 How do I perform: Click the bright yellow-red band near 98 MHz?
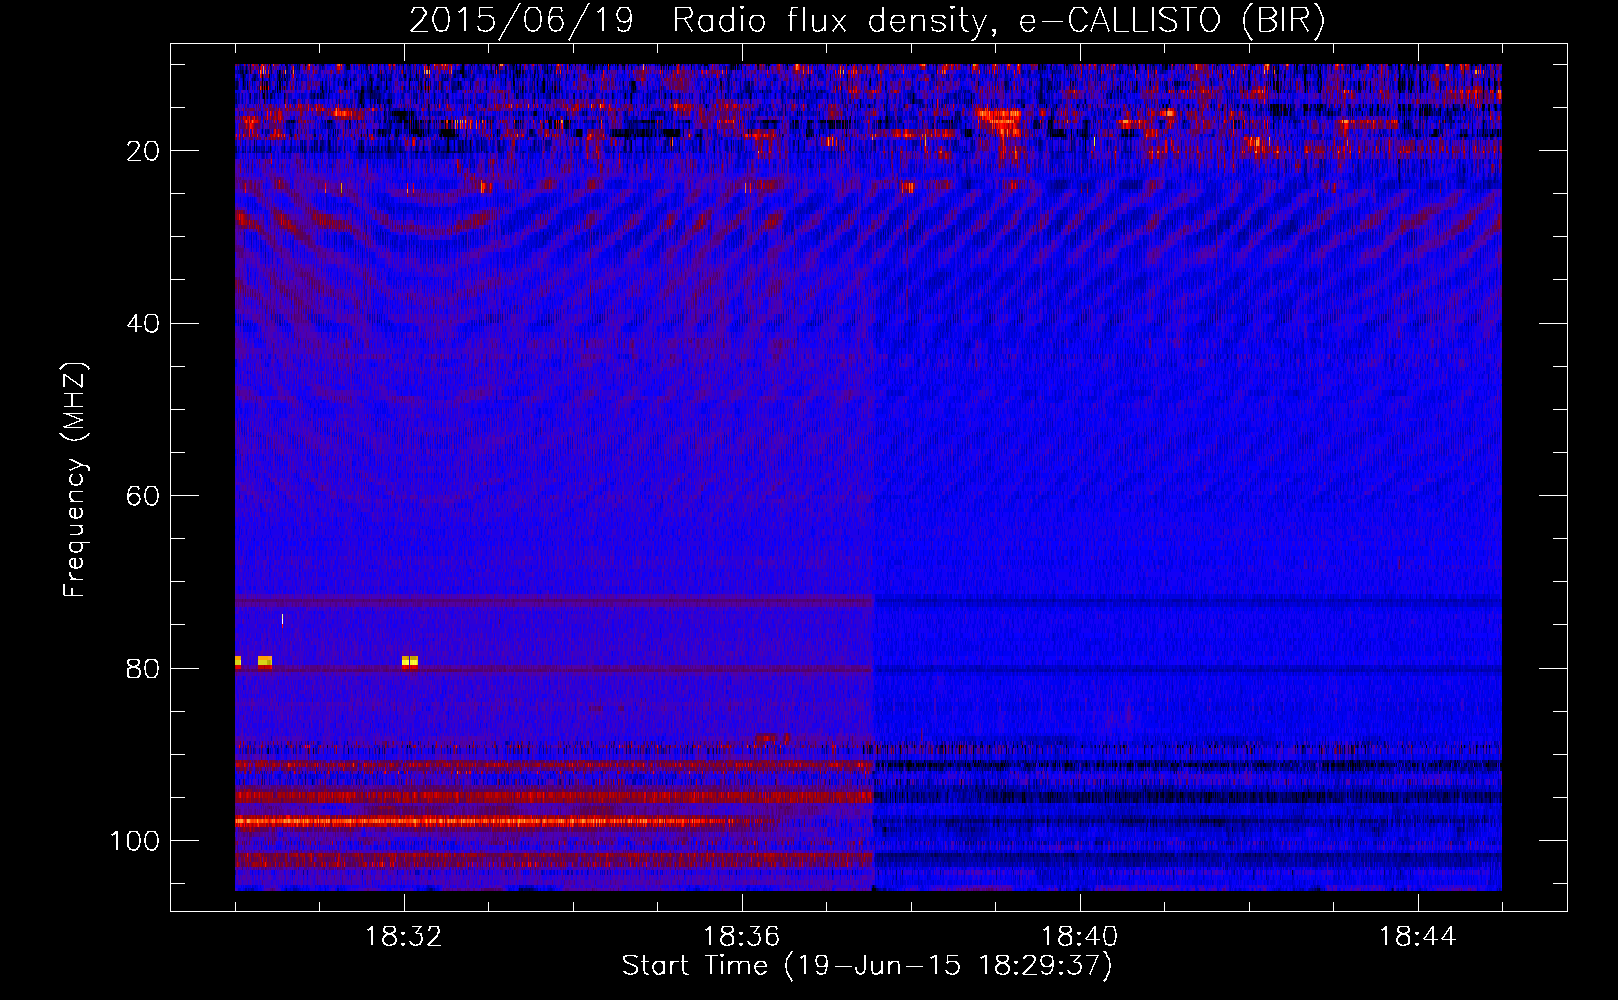pyautogui.click(x=490, y=822)
